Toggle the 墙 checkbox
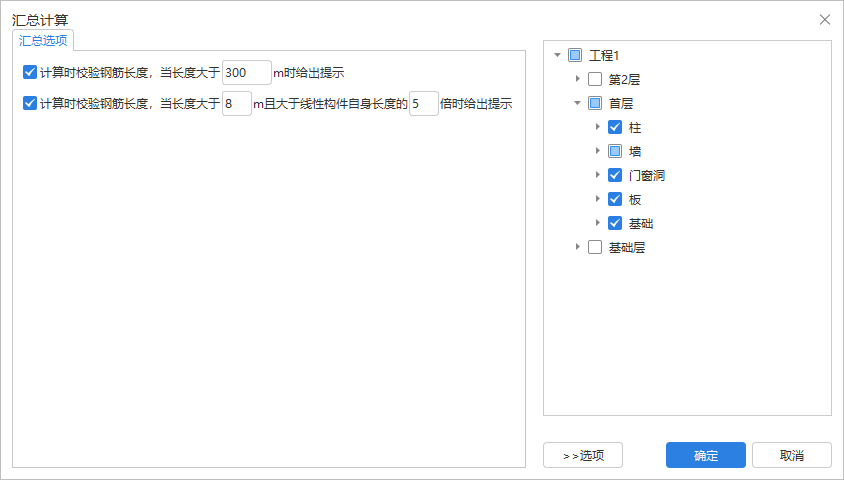844x480 pixels. pos(615,151)
